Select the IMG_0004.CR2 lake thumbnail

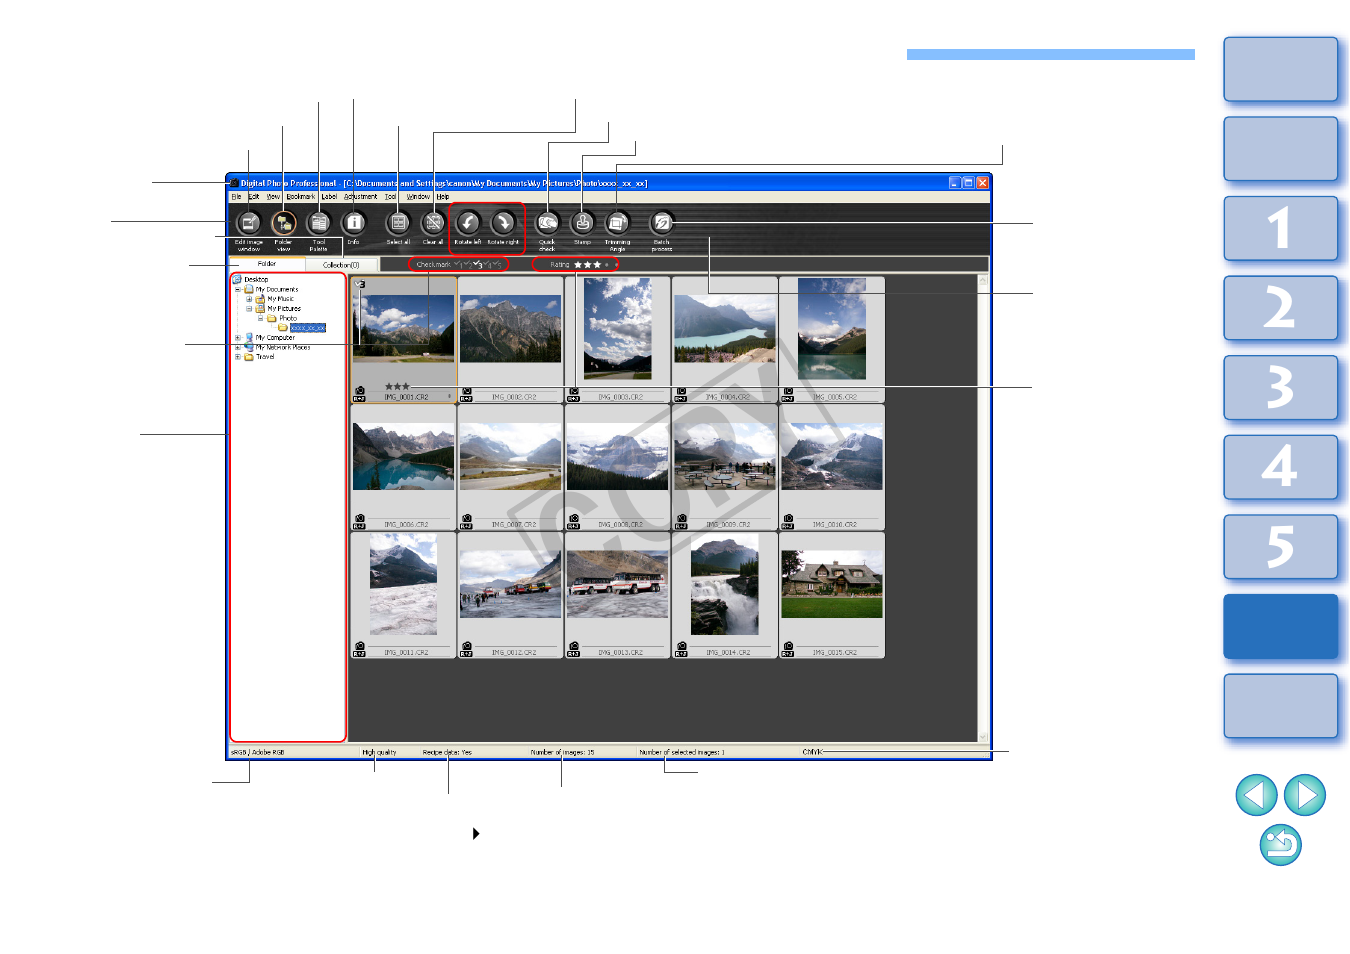point(725,329)
